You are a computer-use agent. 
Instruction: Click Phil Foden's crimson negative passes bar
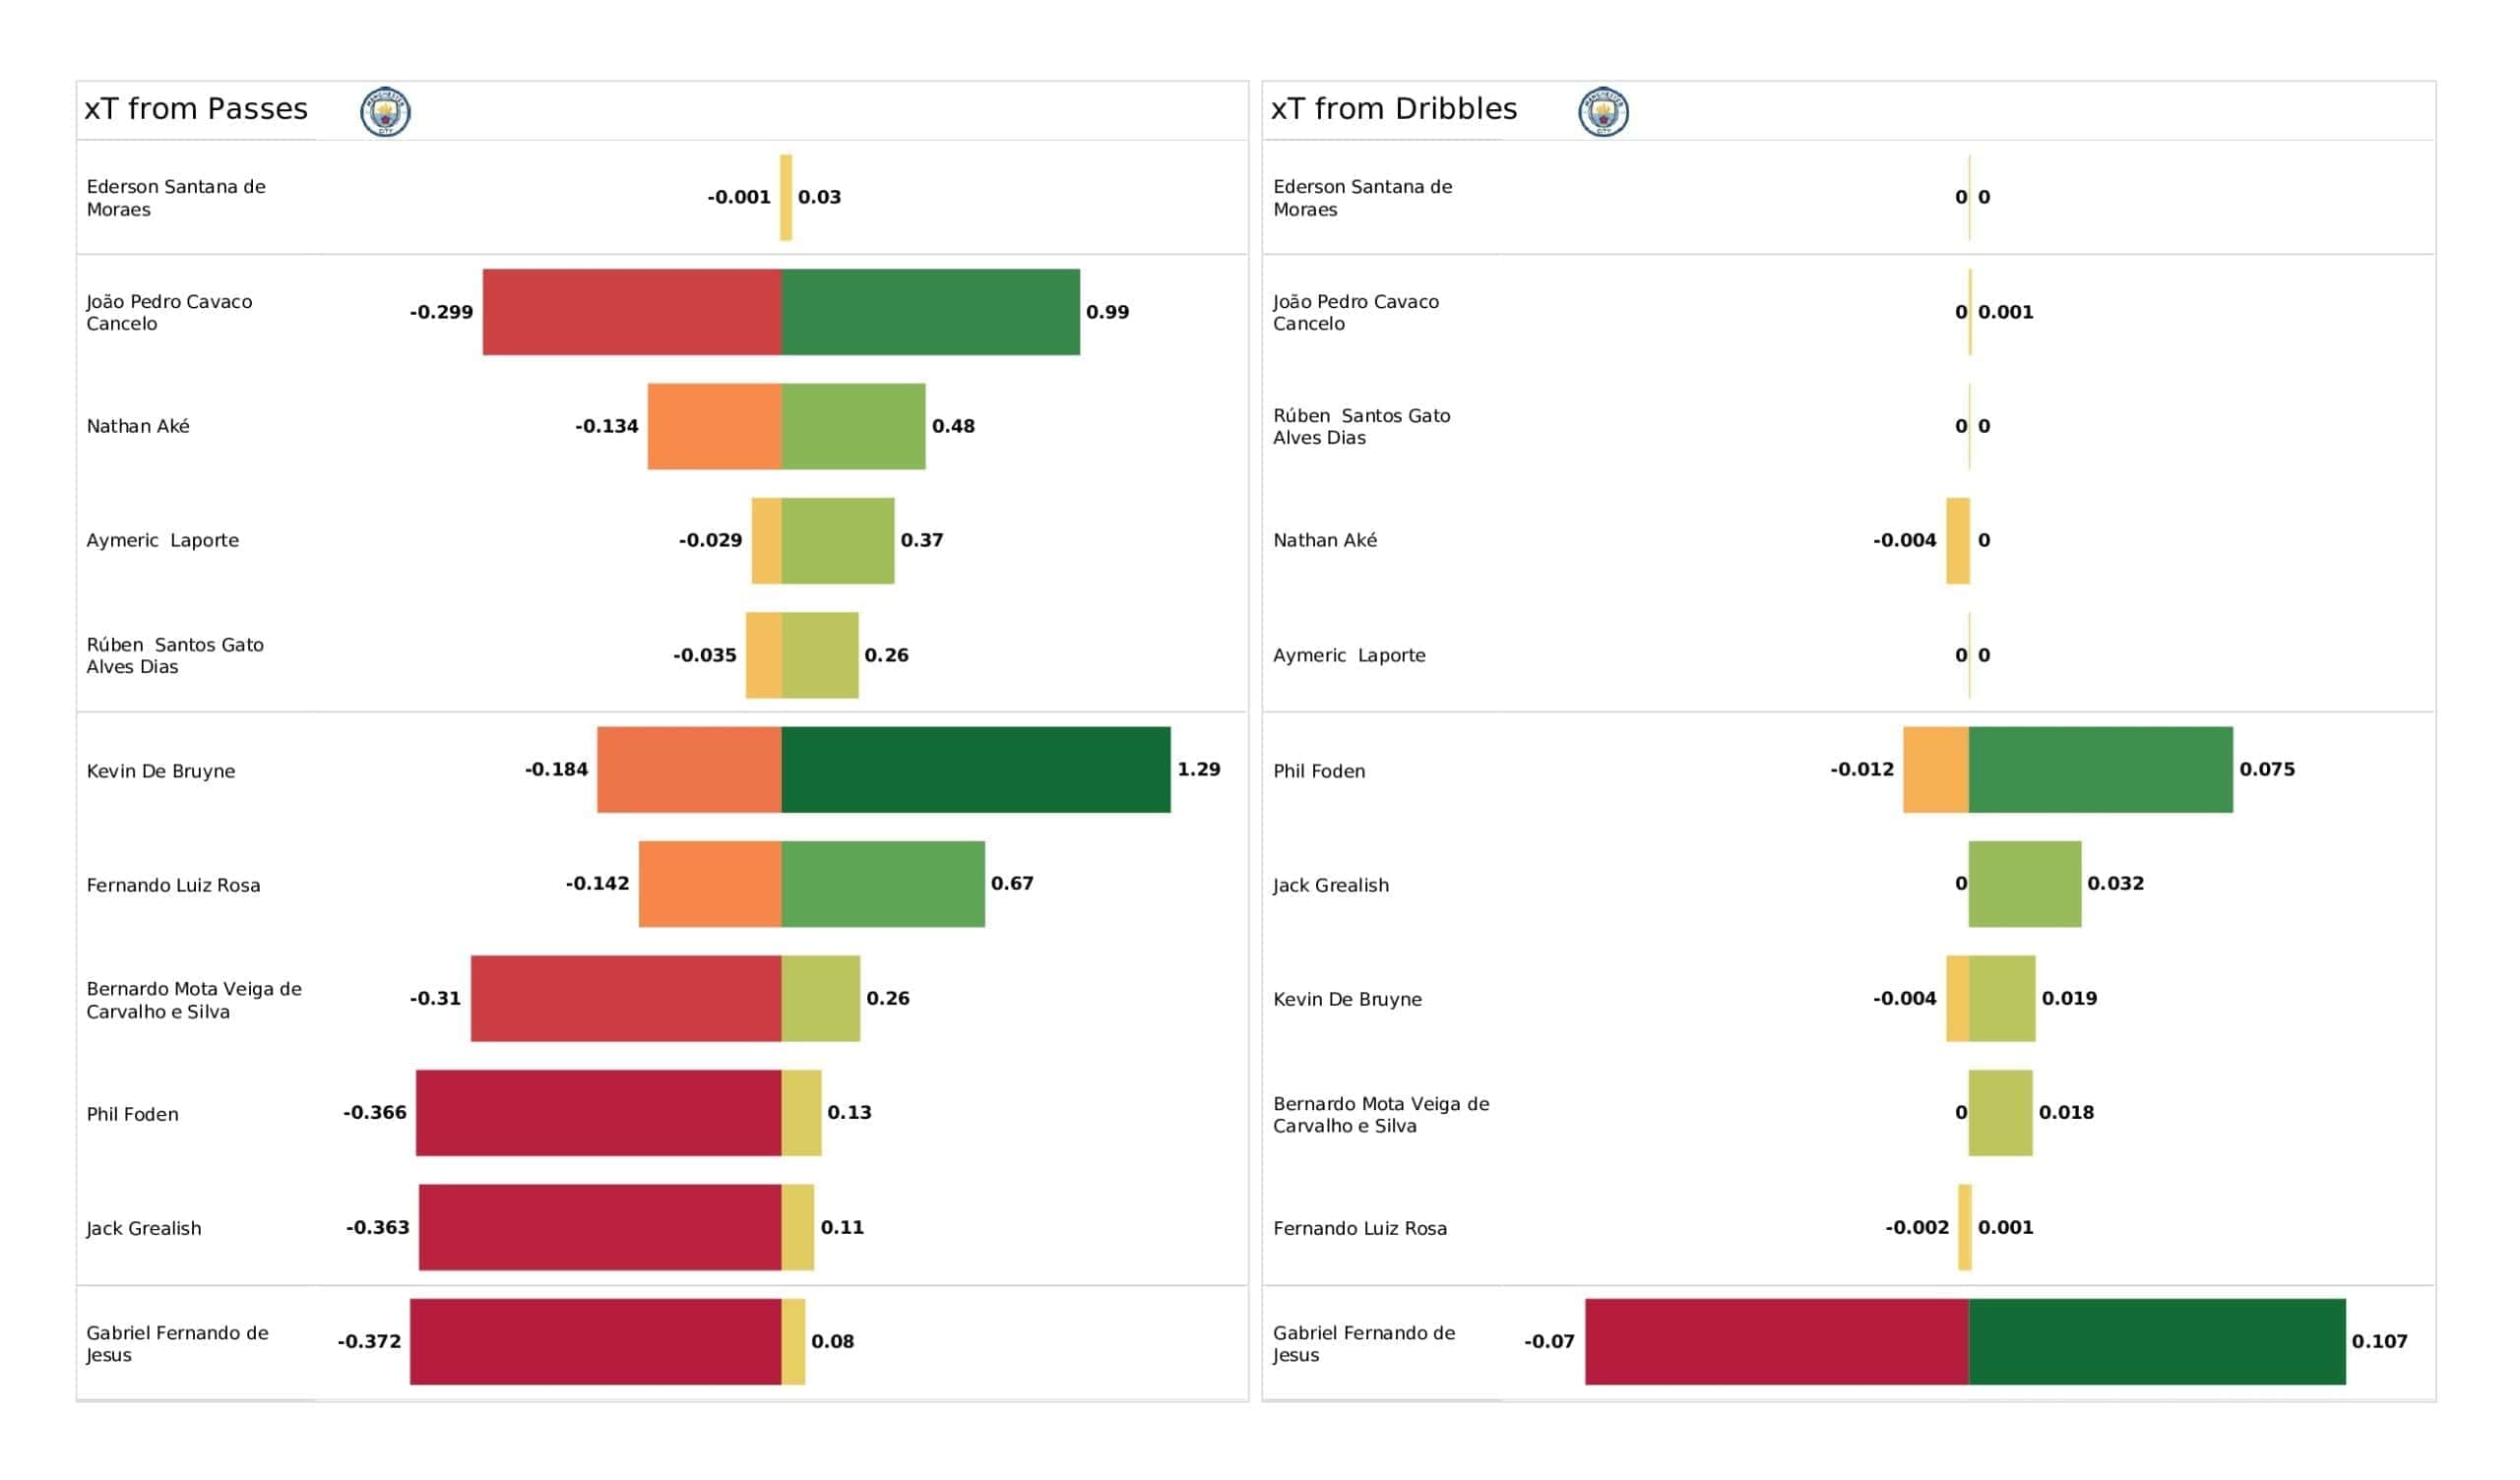pos(598,1112)
